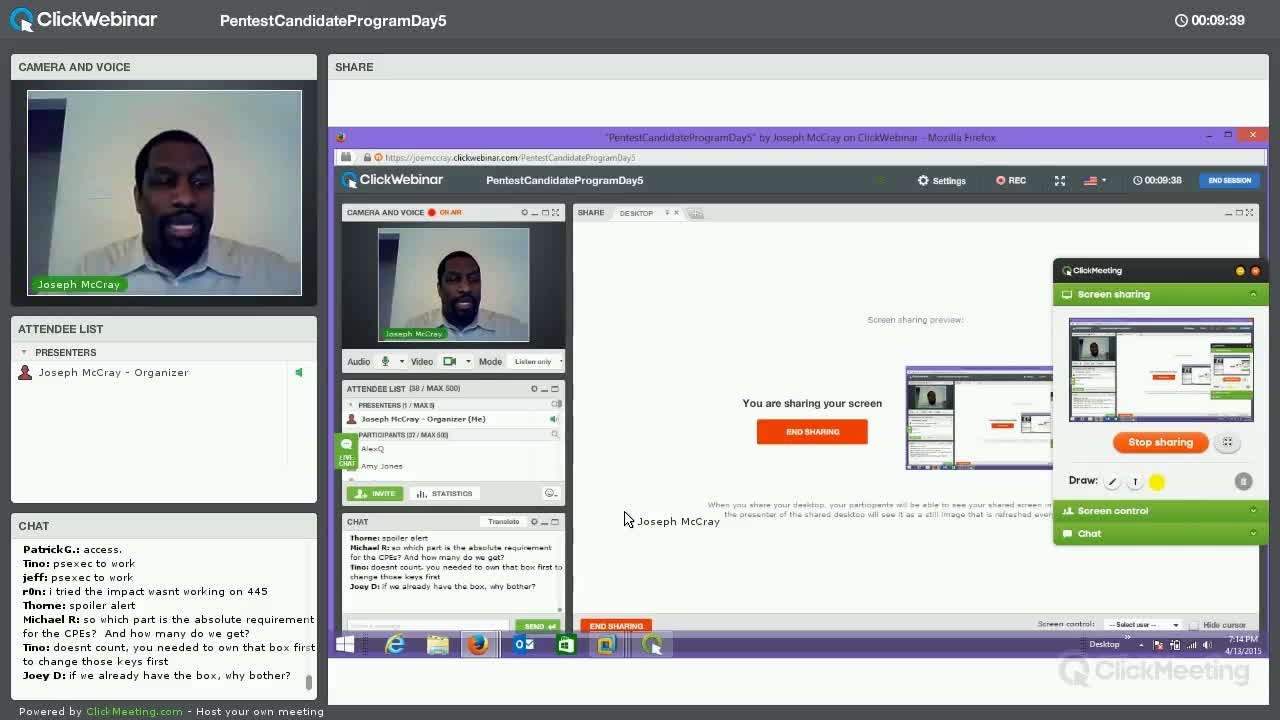Enable the Hide cursor checkbox
Image resolution: width=1280 pixels, height=720 pixels.
1194,625
